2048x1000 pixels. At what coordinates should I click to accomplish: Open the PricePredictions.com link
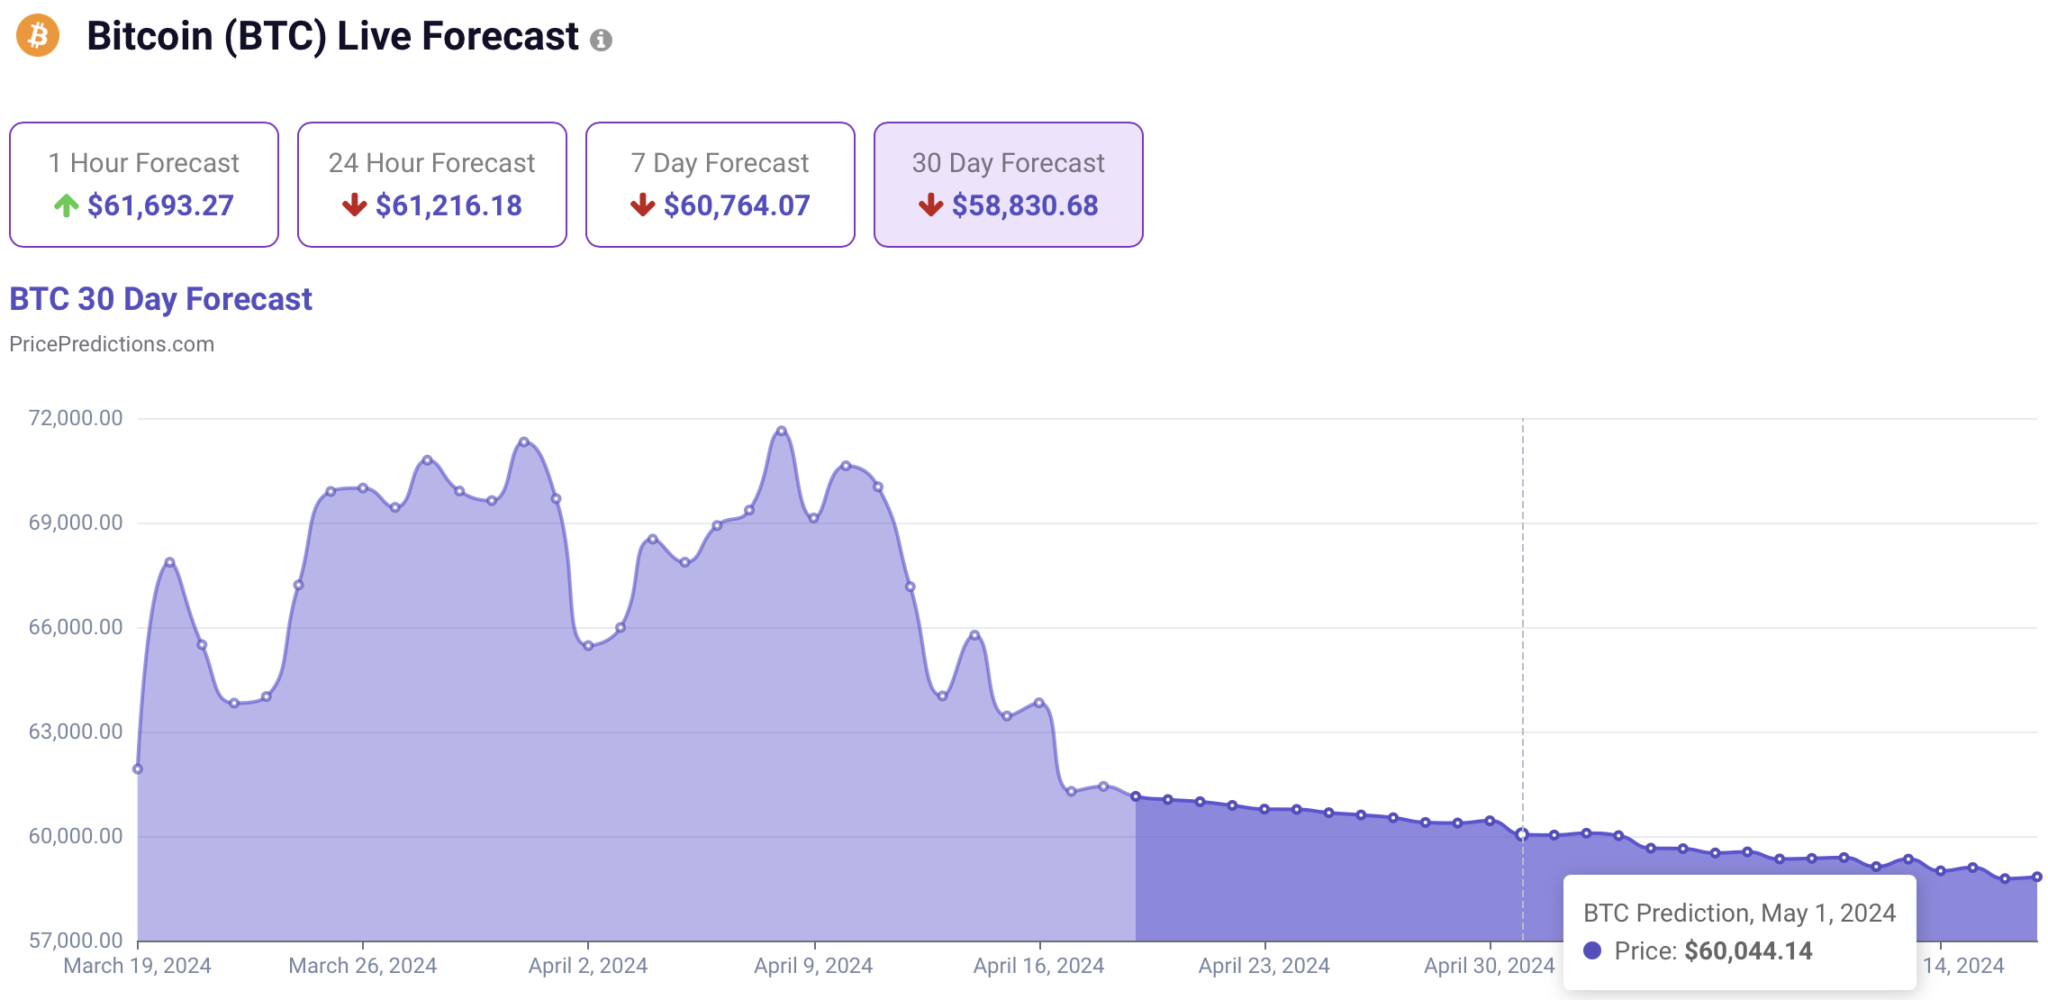(112, 344)
